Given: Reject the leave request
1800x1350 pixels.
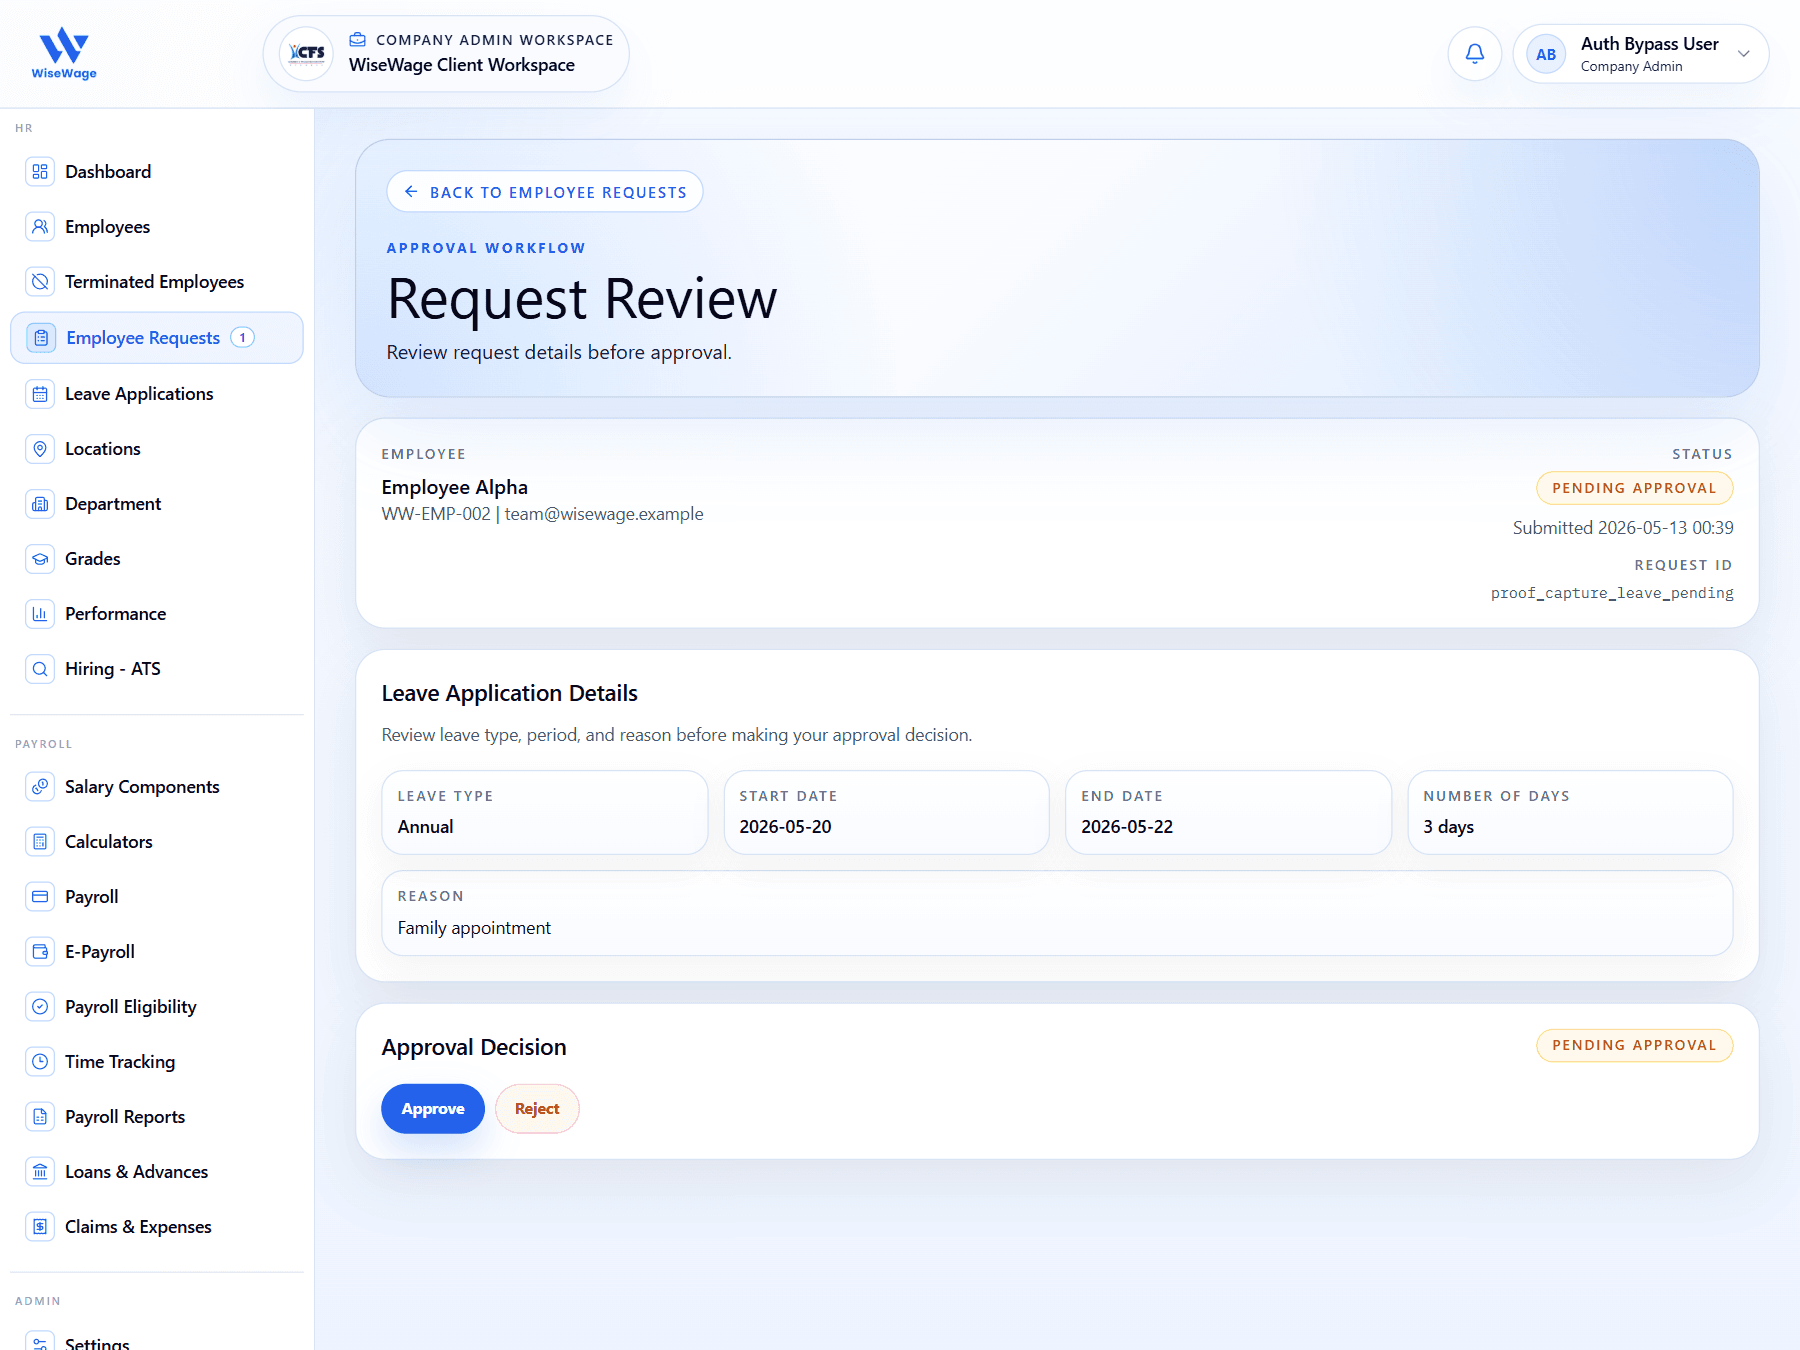Looking at the screenshot, I should click(x=537, y=1109).
